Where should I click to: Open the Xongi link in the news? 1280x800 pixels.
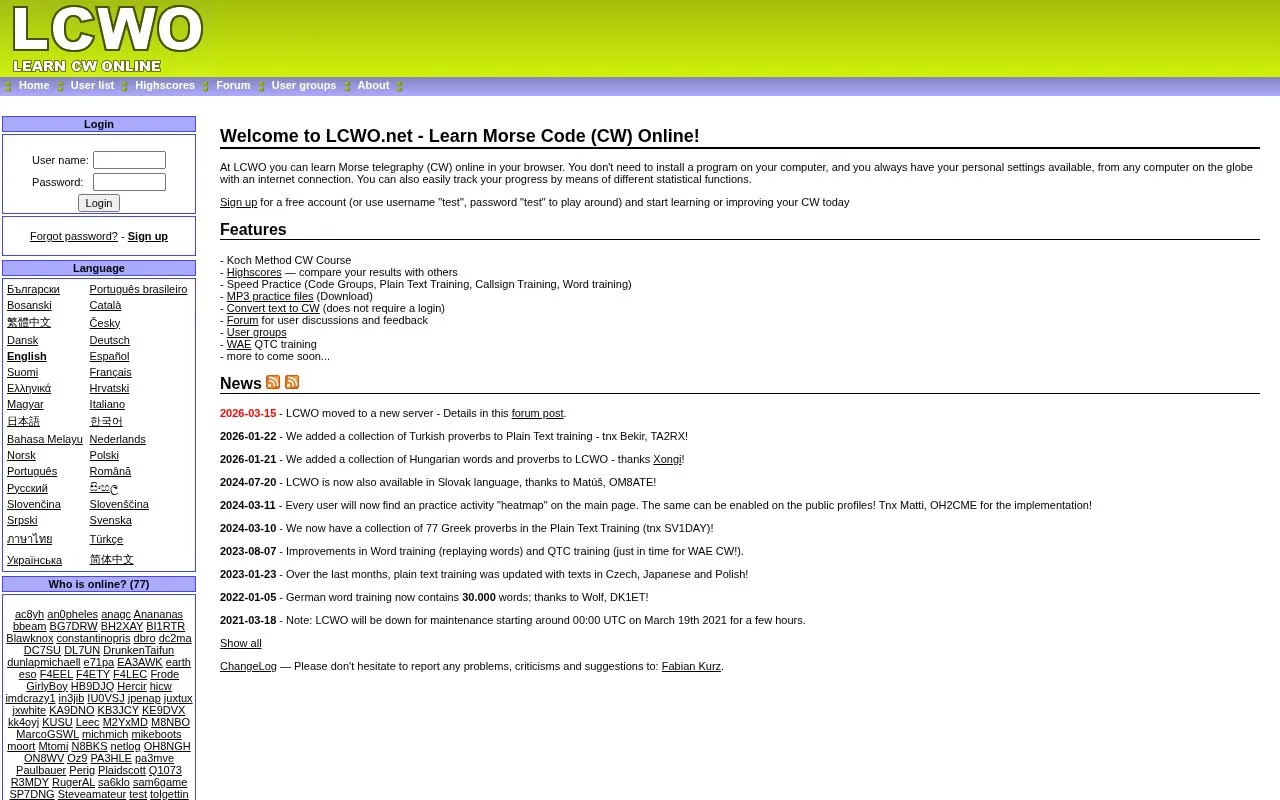tap(667, 459)
